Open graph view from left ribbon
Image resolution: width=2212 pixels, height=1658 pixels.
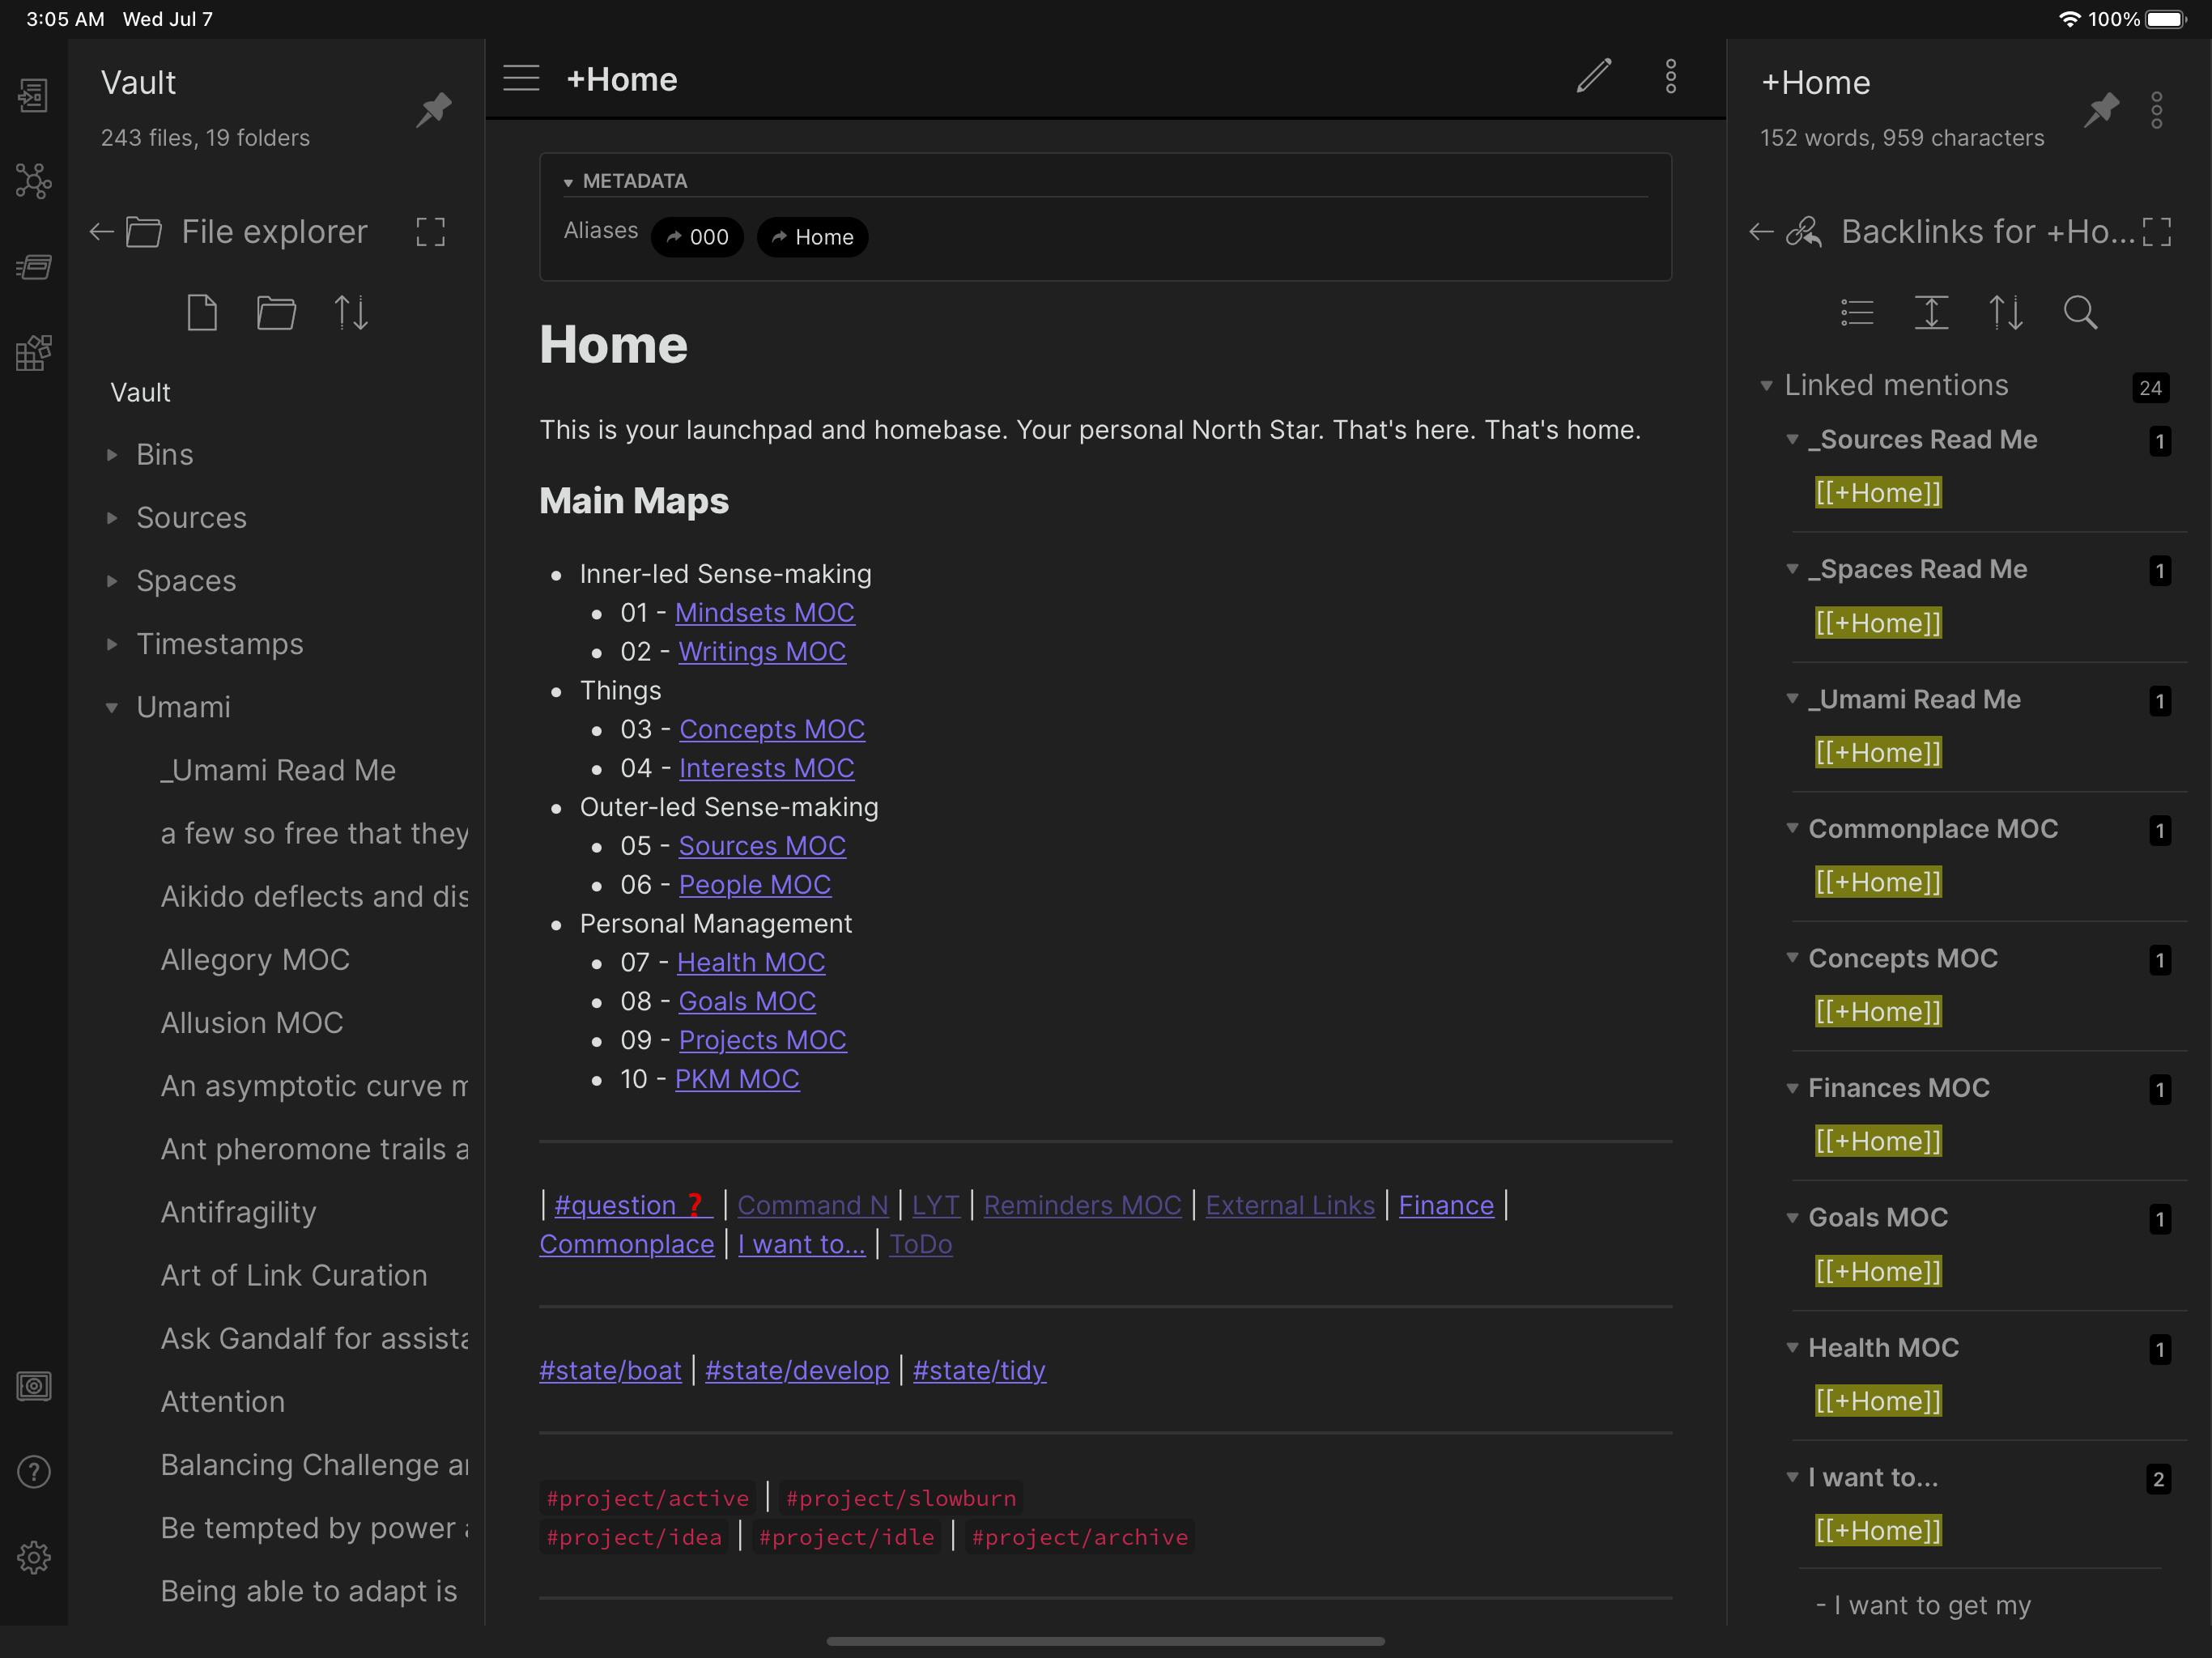(x=34, y=181)
